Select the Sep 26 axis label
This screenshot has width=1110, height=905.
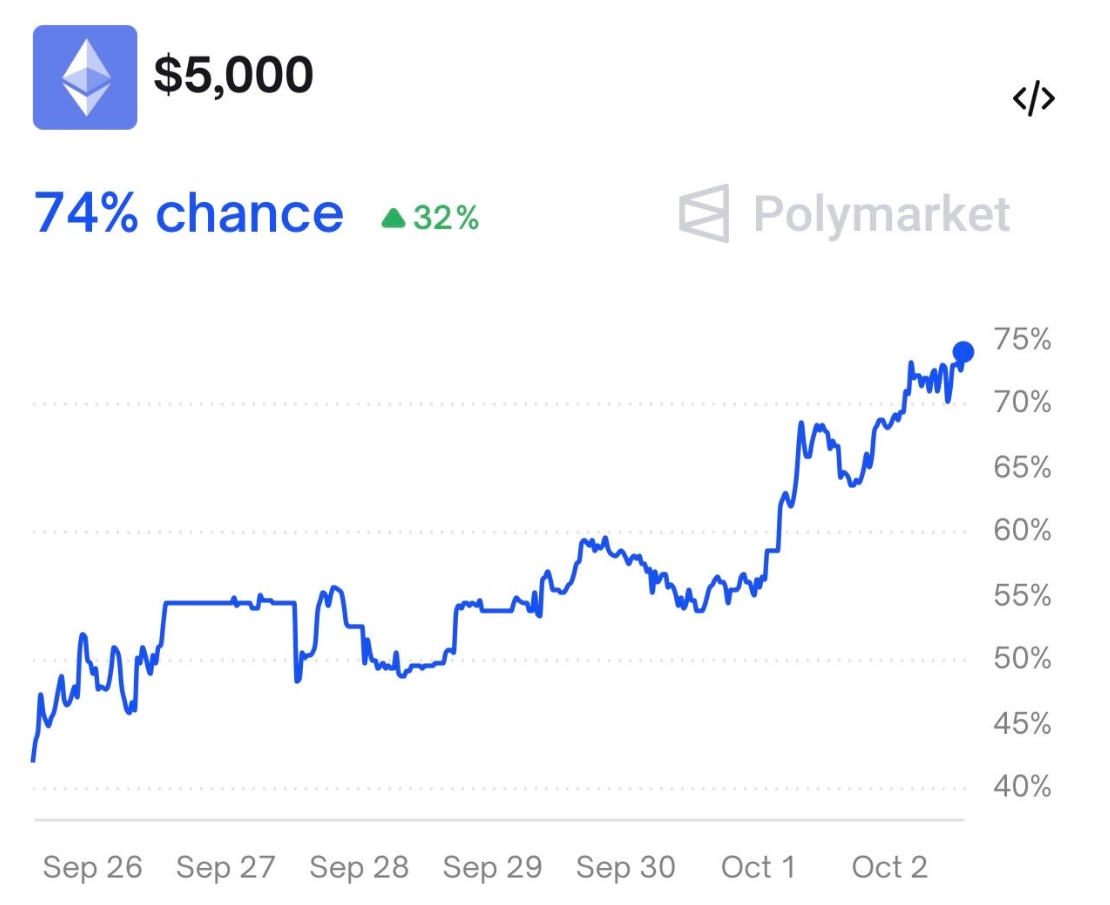tap(94, 868)
